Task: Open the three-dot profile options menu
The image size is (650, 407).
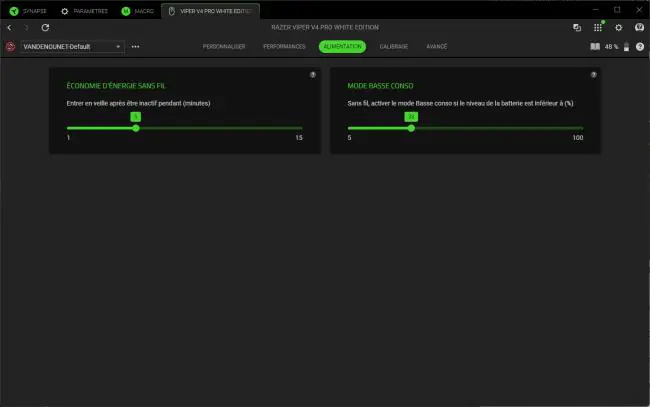Action: click(x=135, y=47)
